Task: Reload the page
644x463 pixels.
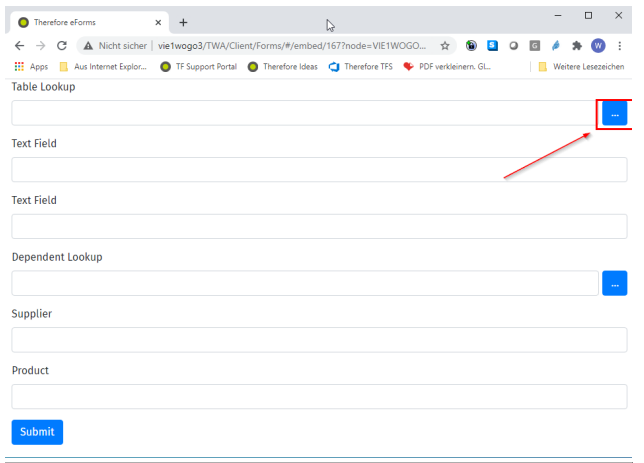Action: (62, 46)
